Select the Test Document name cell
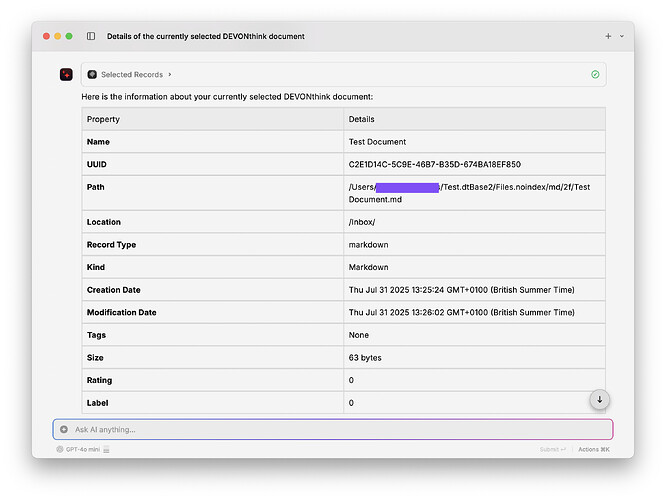Viewport: 665px width, 500px height. pyautogui.click(x=377, y=142)
